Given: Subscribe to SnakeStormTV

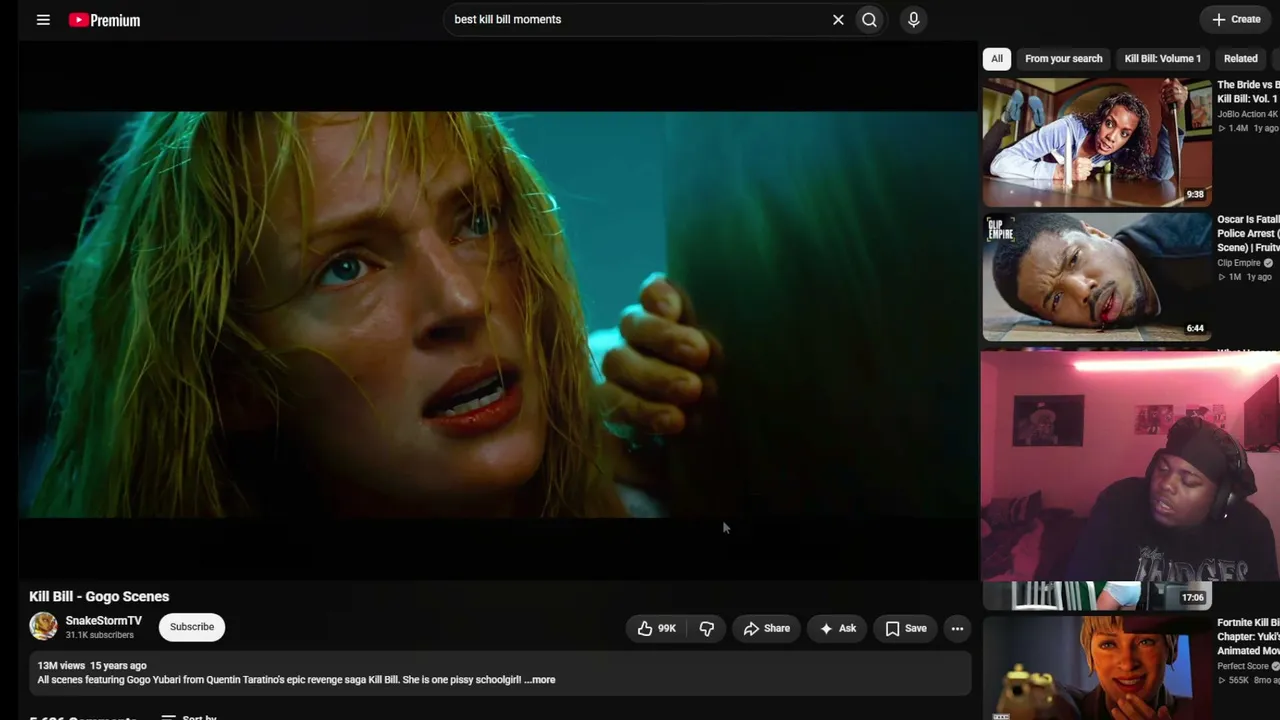Looking at the screenshot, I should (192, 627).
